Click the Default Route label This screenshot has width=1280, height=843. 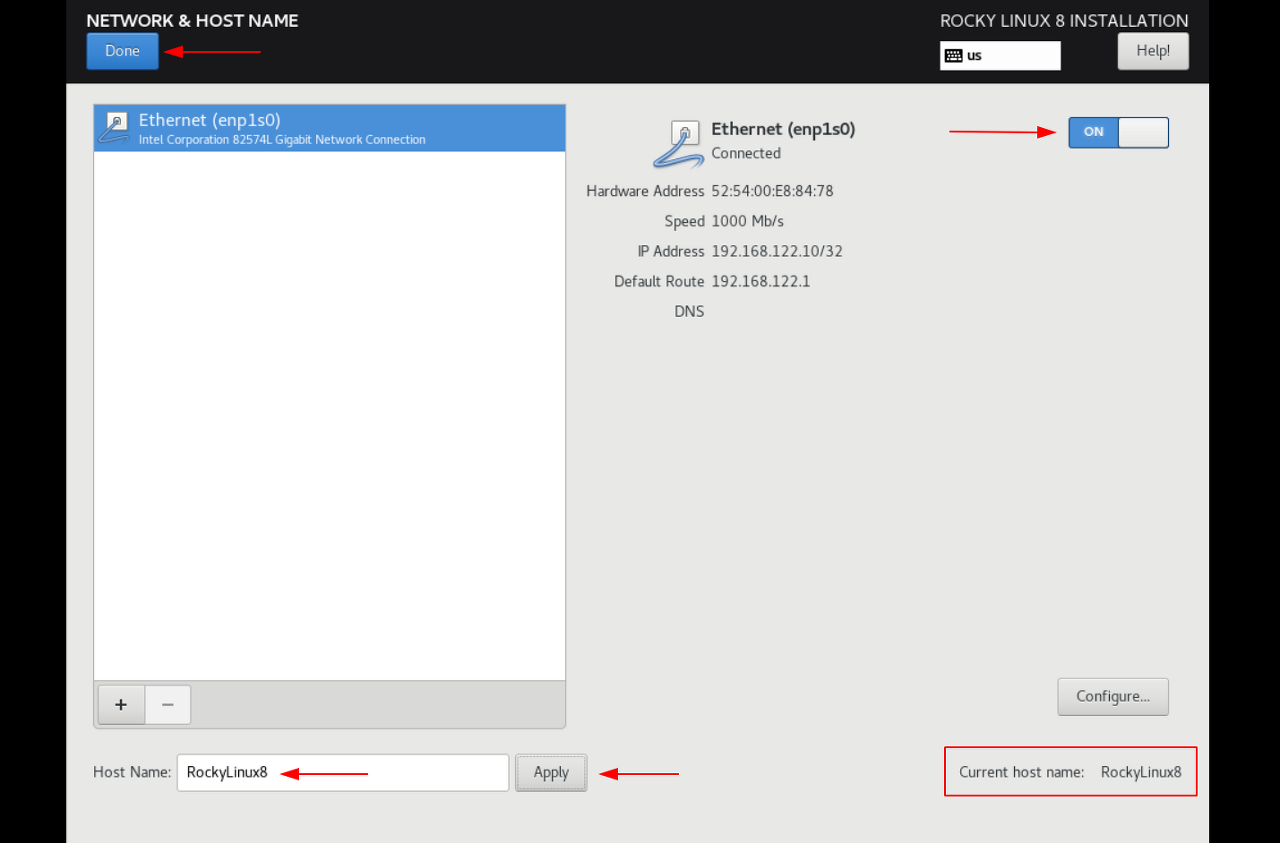[659, 281]
